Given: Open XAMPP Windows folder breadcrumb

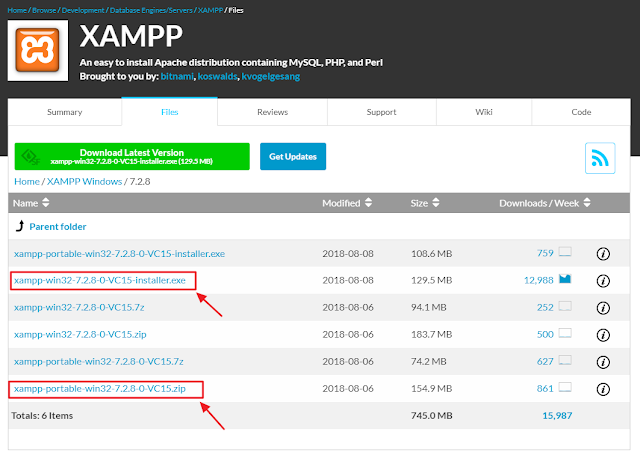Looking at the screenshot, I should 84,181.
